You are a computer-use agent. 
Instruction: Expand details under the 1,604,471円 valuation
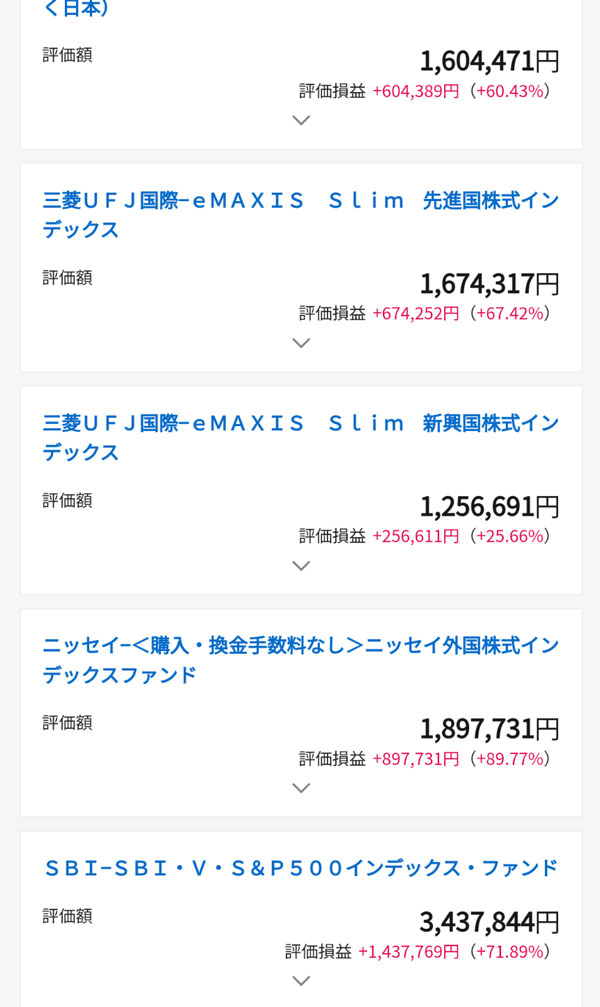click(x=301, y=121)
